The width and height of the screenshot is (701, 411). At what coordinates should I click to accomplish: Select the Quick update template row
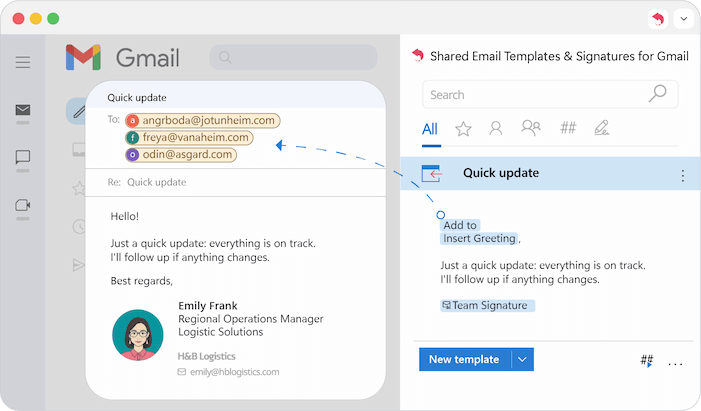coord(550,174)
